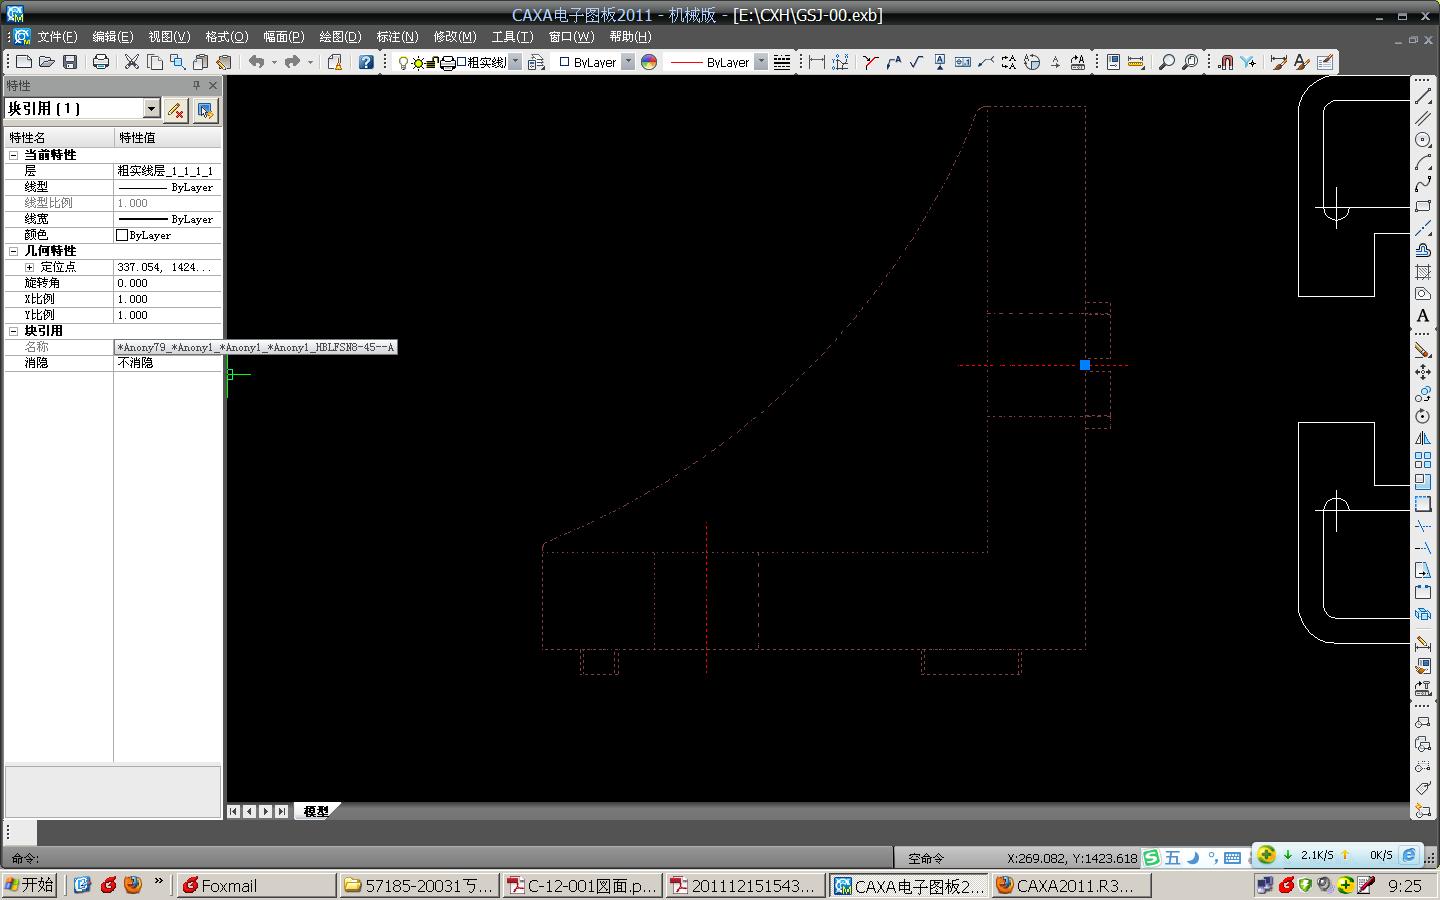This screenshot has width=1440, height=900.
Task: Click the scissors Cut icon
Action: pos(131,62)
